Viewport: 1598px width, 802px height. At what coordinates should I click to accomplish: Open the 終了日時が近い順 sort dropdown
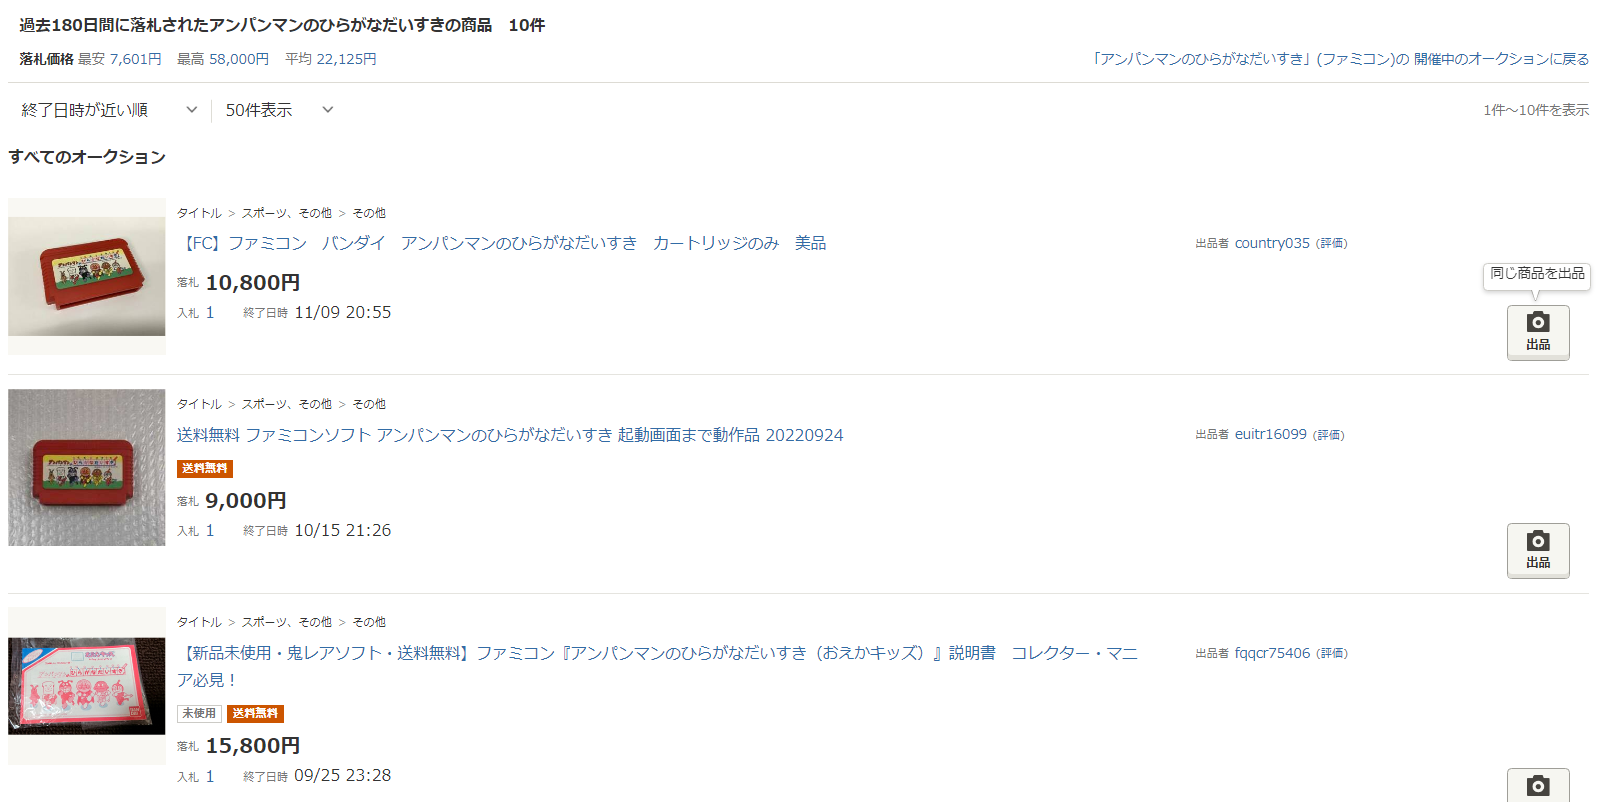[x=109, y=110]
